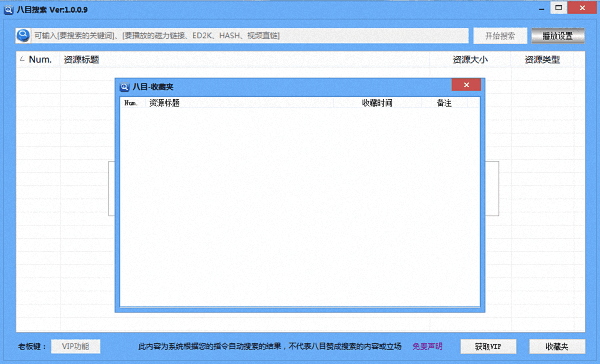Image resolution: width=600 pixels, height=364 pixels.
Task: Click the 开始搜索 button
Action: coord(500,36)
